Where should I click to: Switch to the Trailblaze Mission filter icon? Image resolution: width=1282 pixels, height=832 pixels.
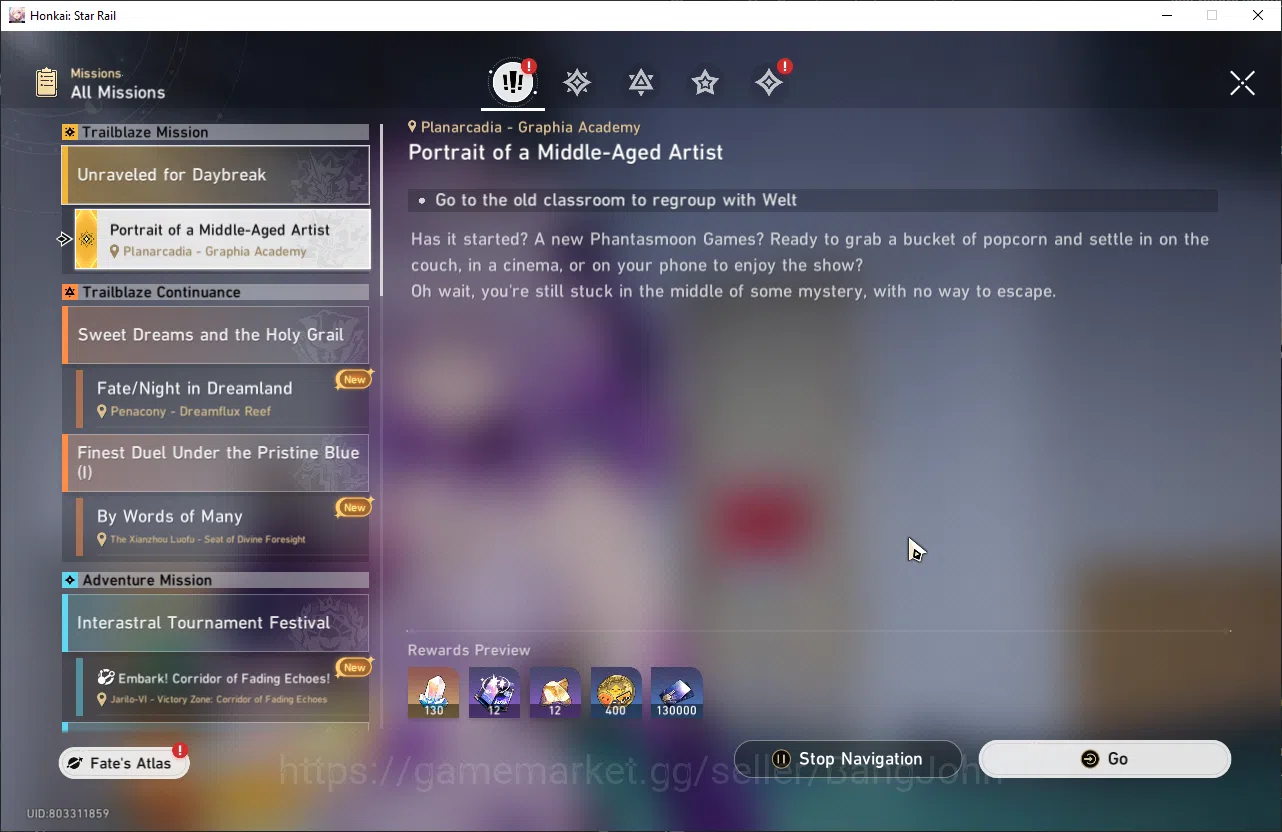coord(577,83)
